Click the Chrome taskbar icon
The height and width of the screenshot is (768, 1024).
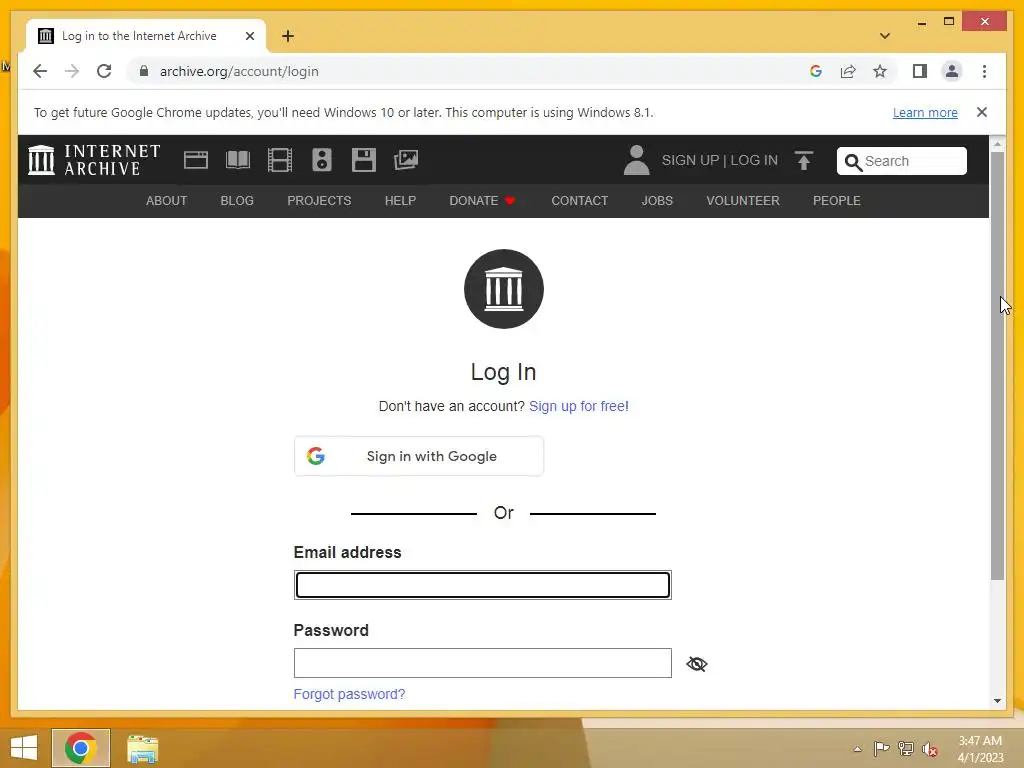coord(81,748)
